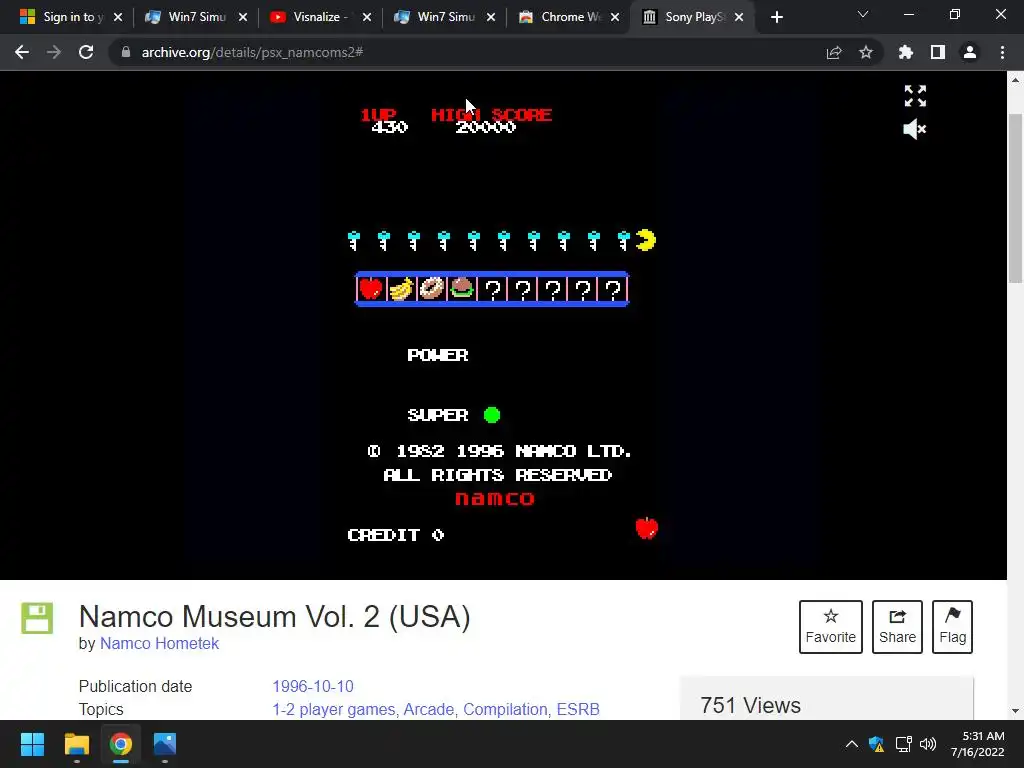Click the banana icon in bonus bar
This screenshot has width=1024, height=768.
401,288
